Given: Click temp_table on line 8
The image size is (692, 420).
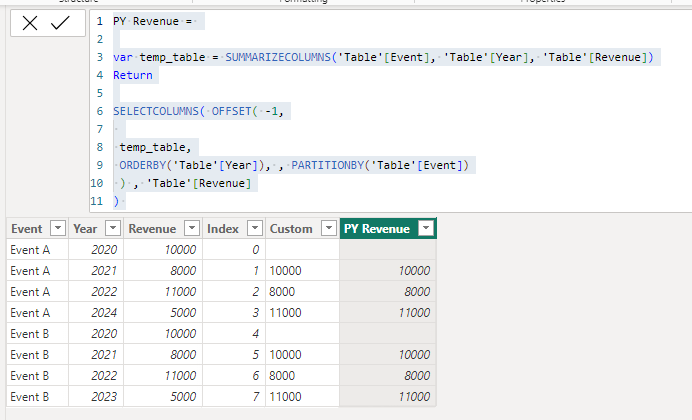Looking at the screenshot, I should pos(155,147).
